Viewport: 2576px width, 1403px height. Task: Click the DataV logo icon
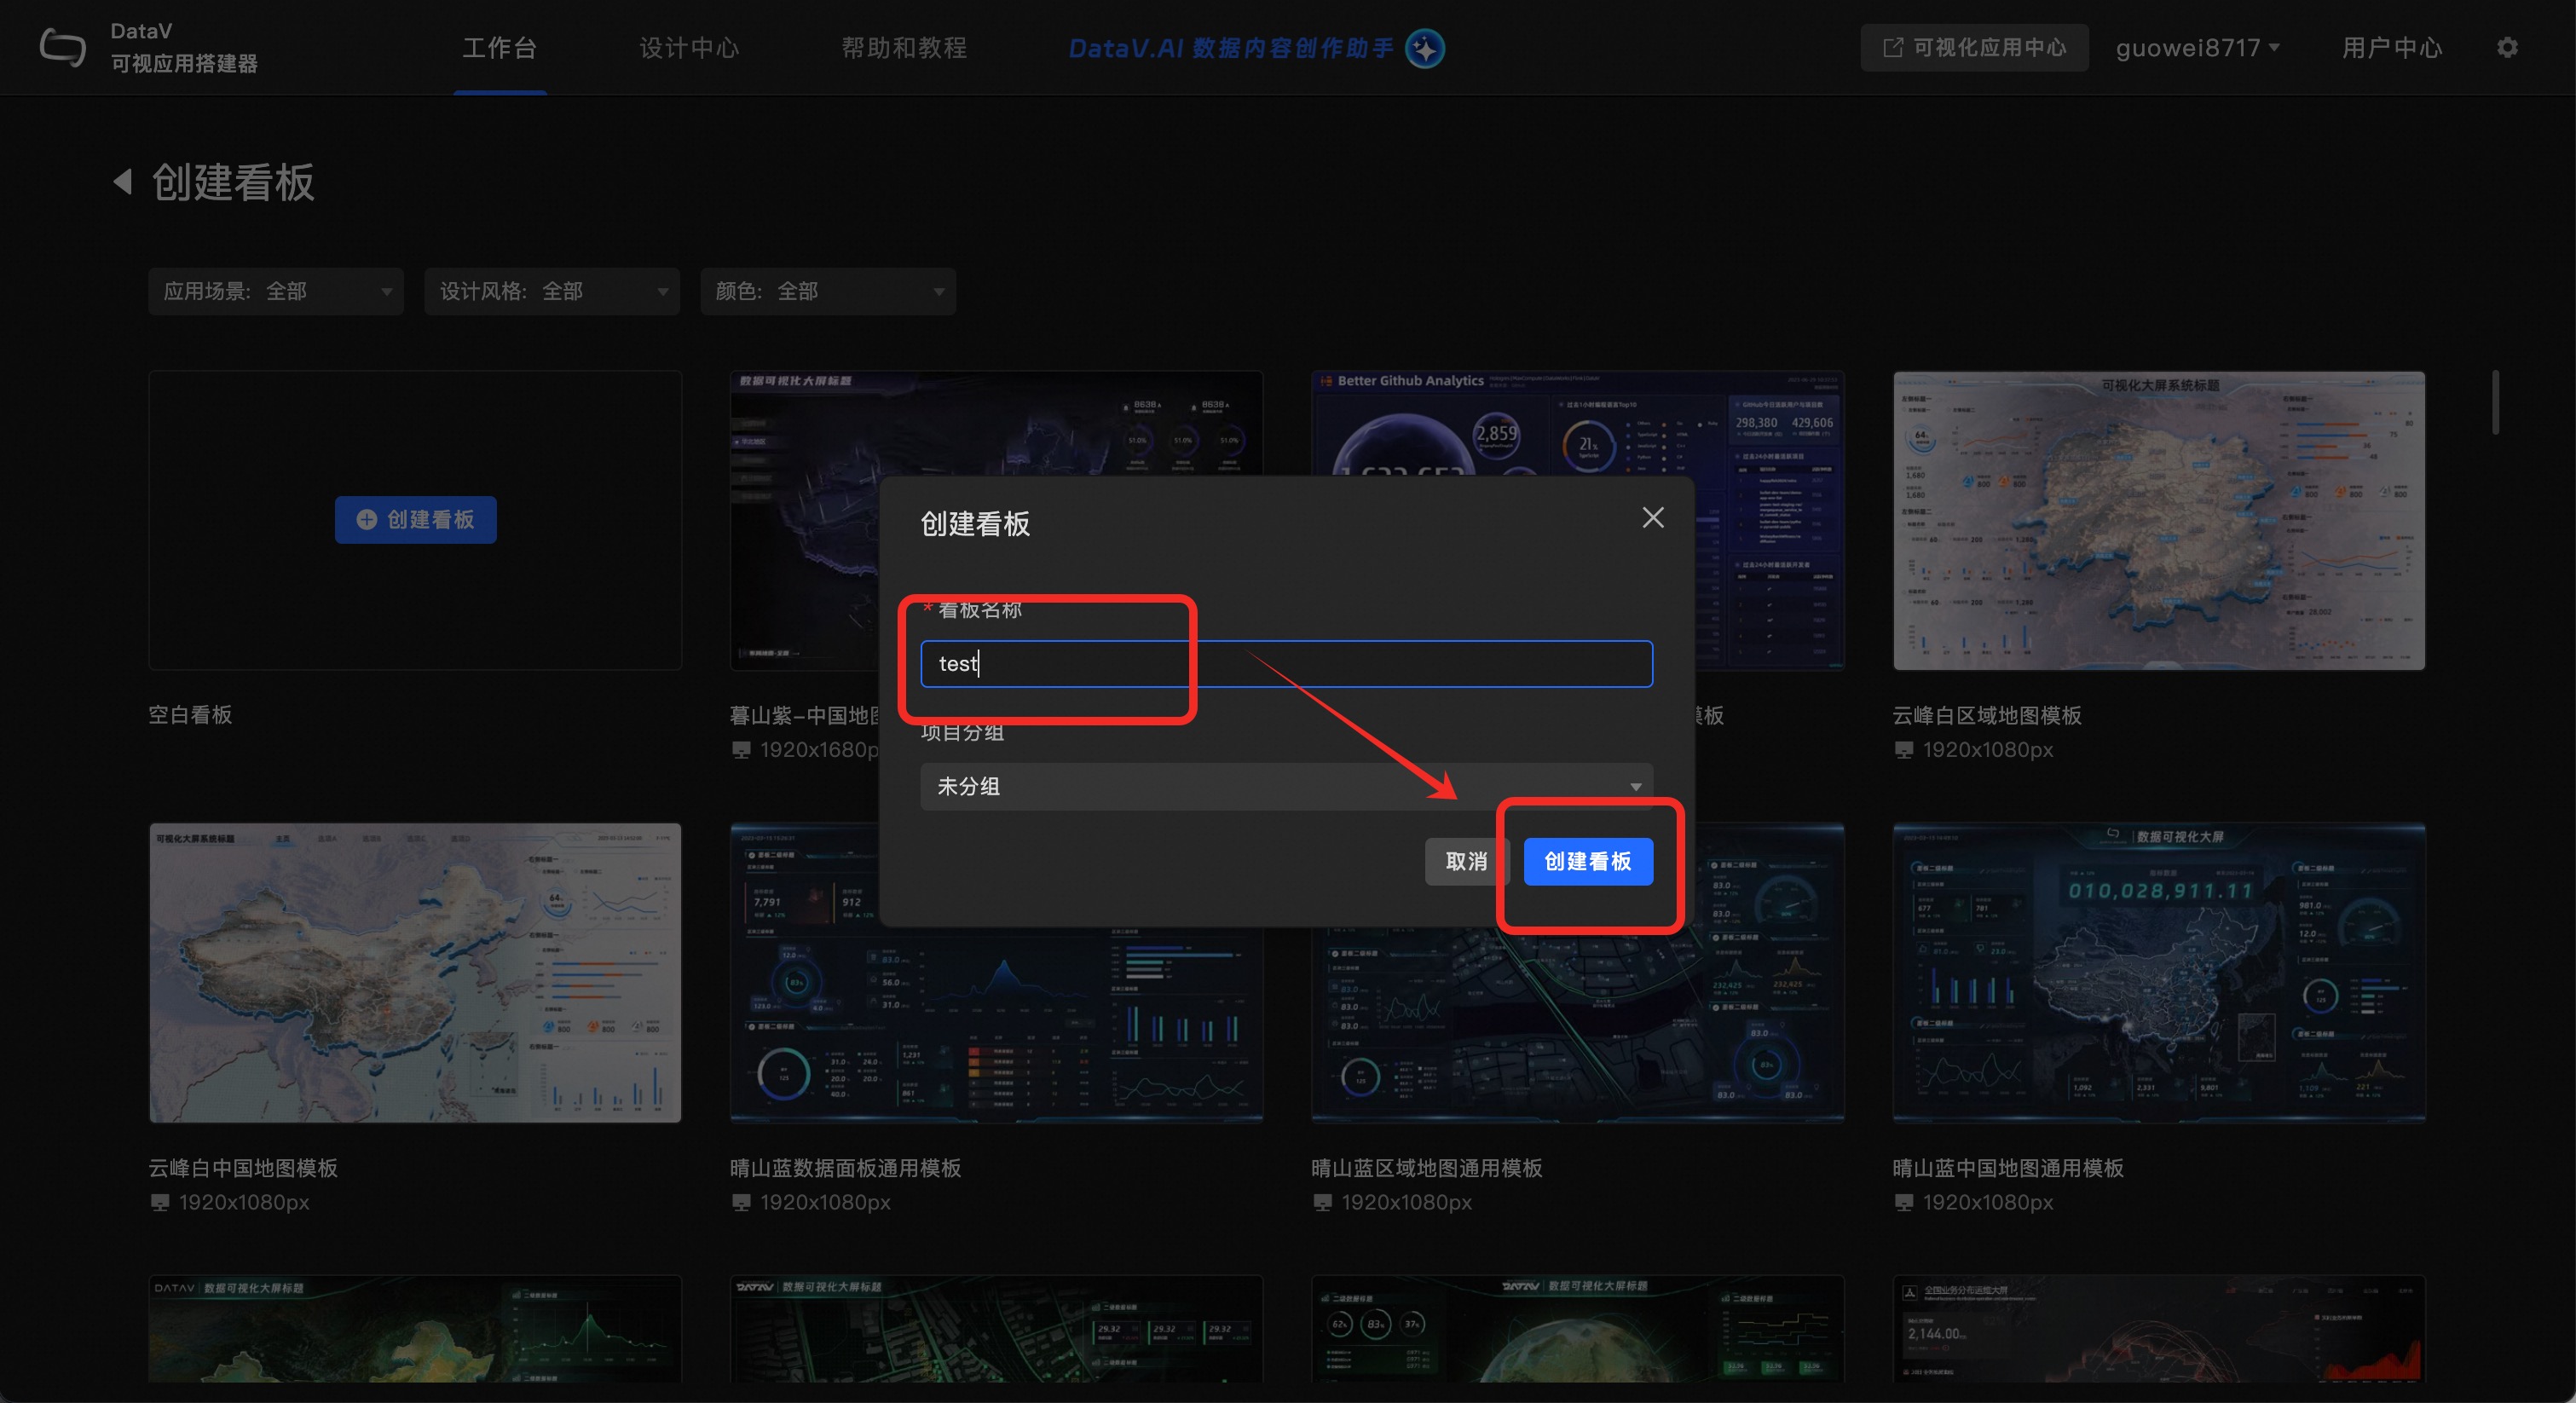(63, 47)
